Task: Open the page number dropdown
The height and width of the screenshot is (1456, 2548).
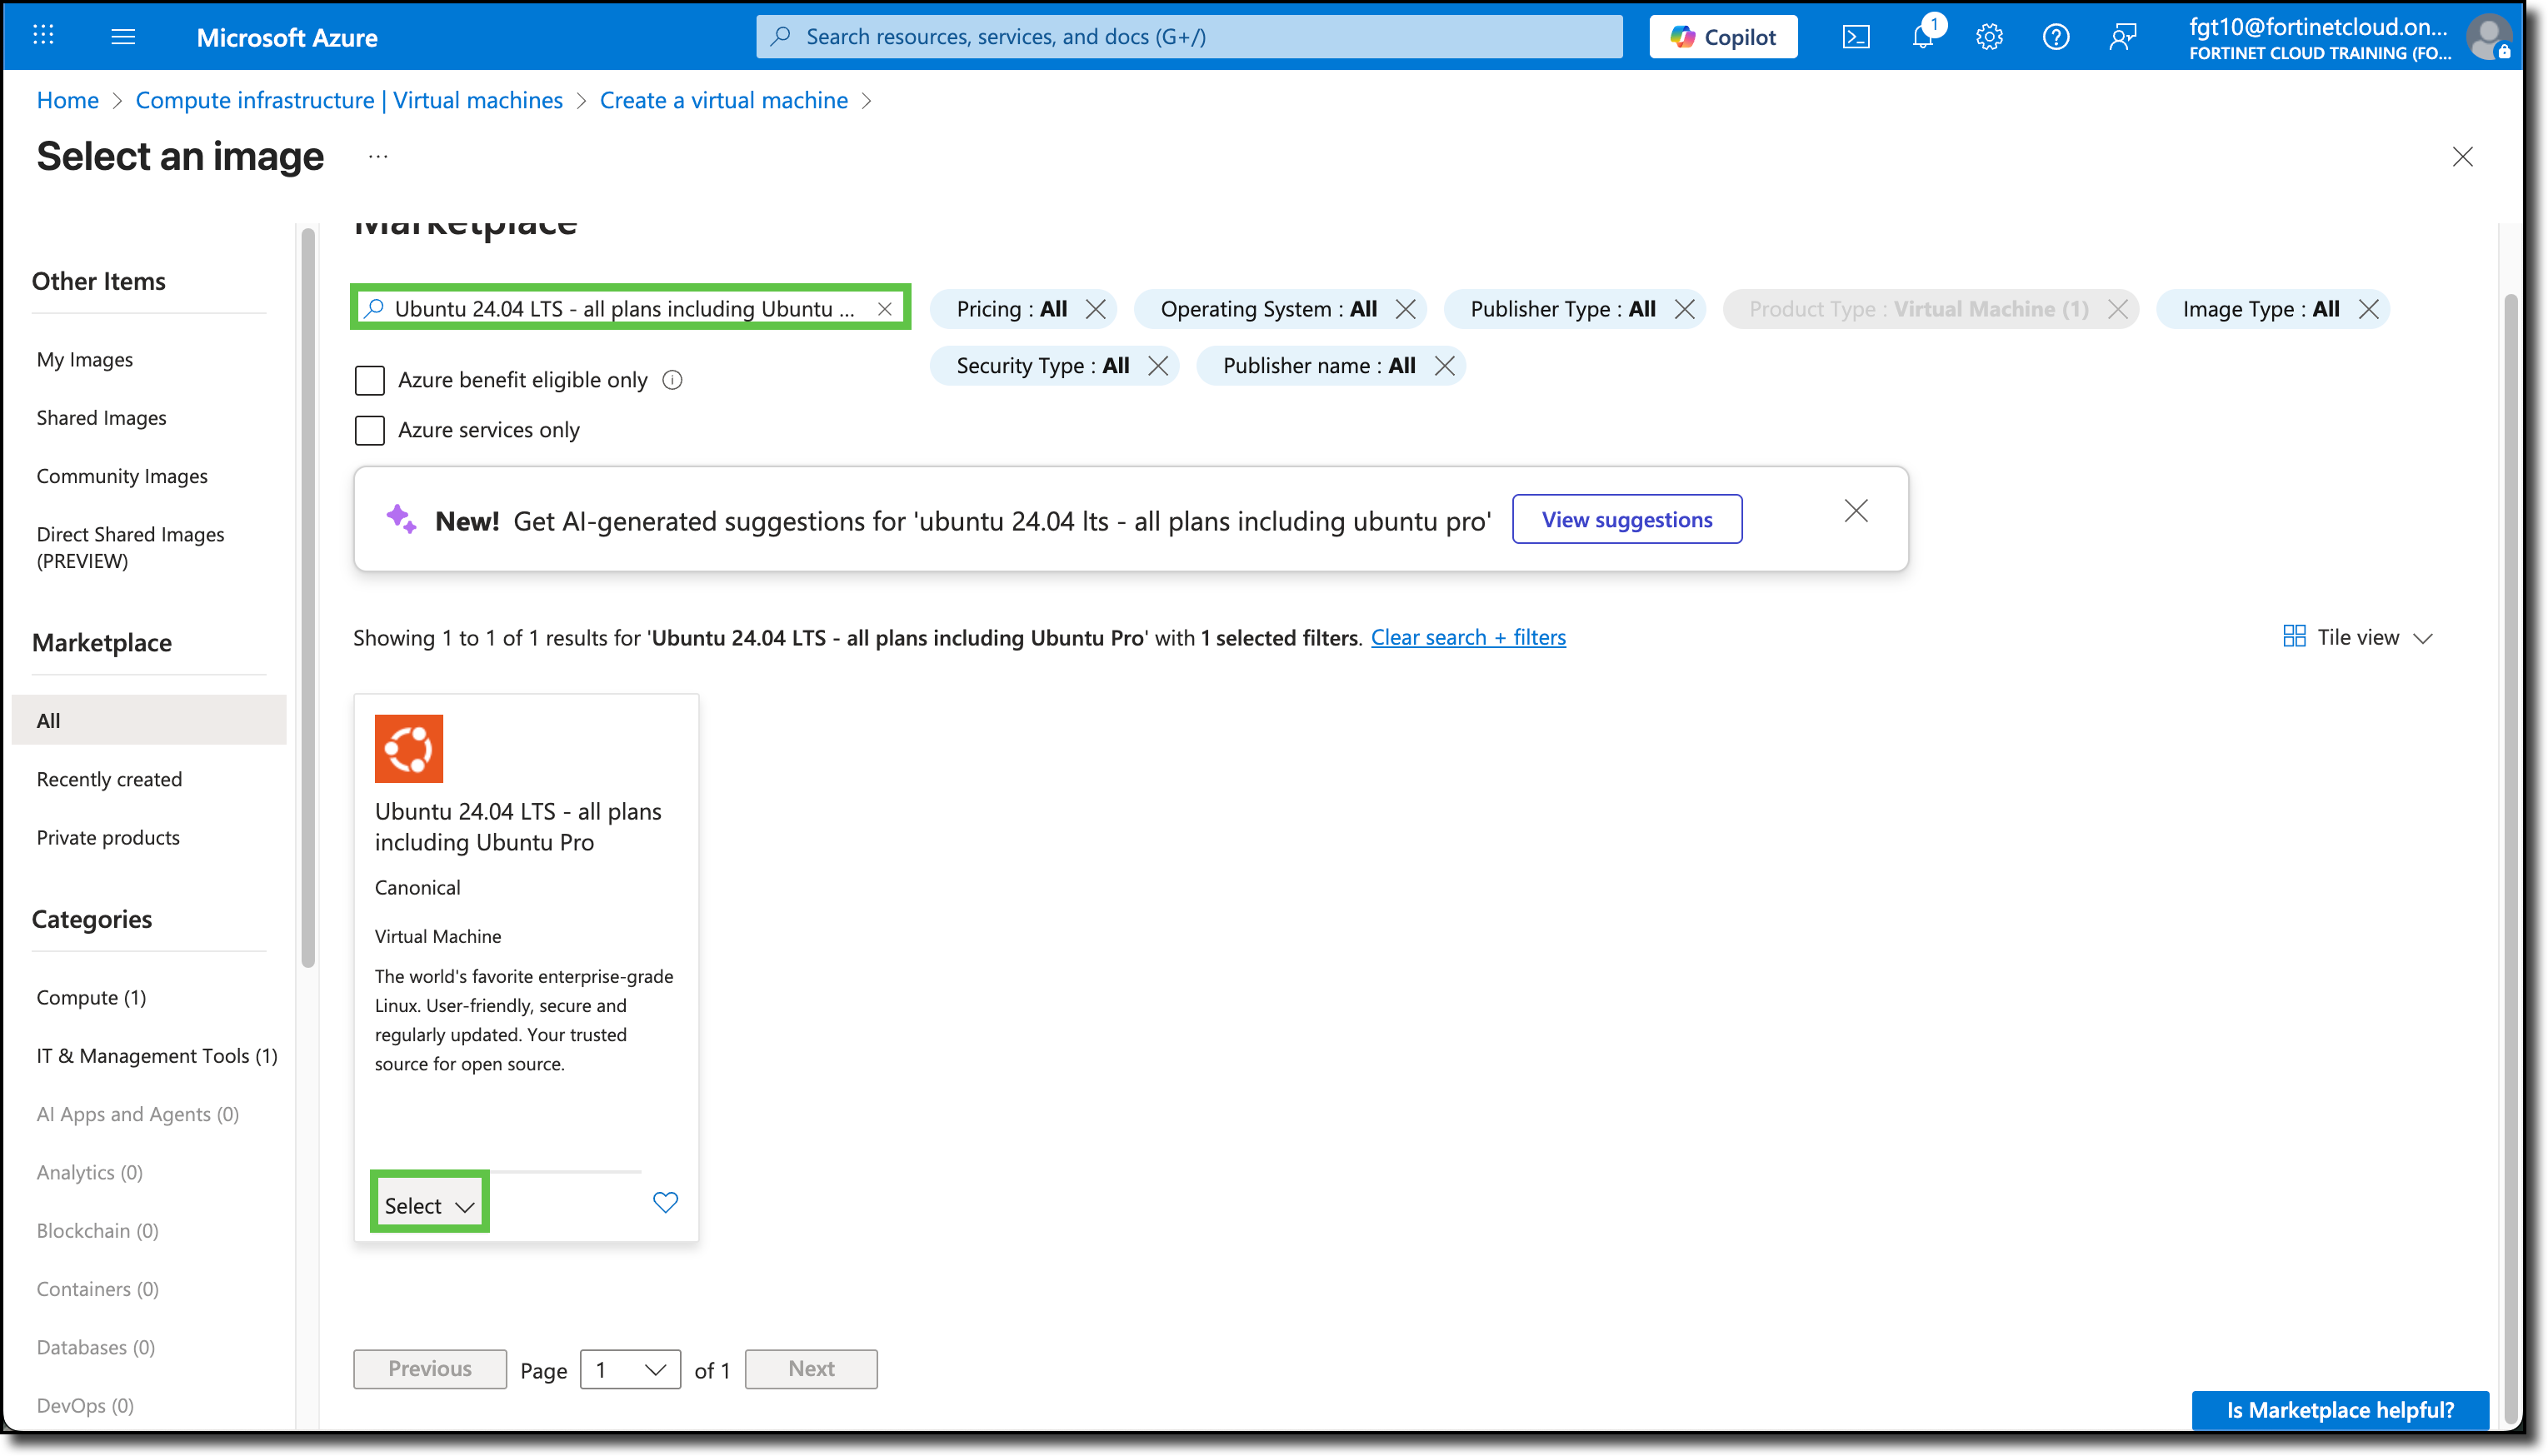Action: (630, 1369)
